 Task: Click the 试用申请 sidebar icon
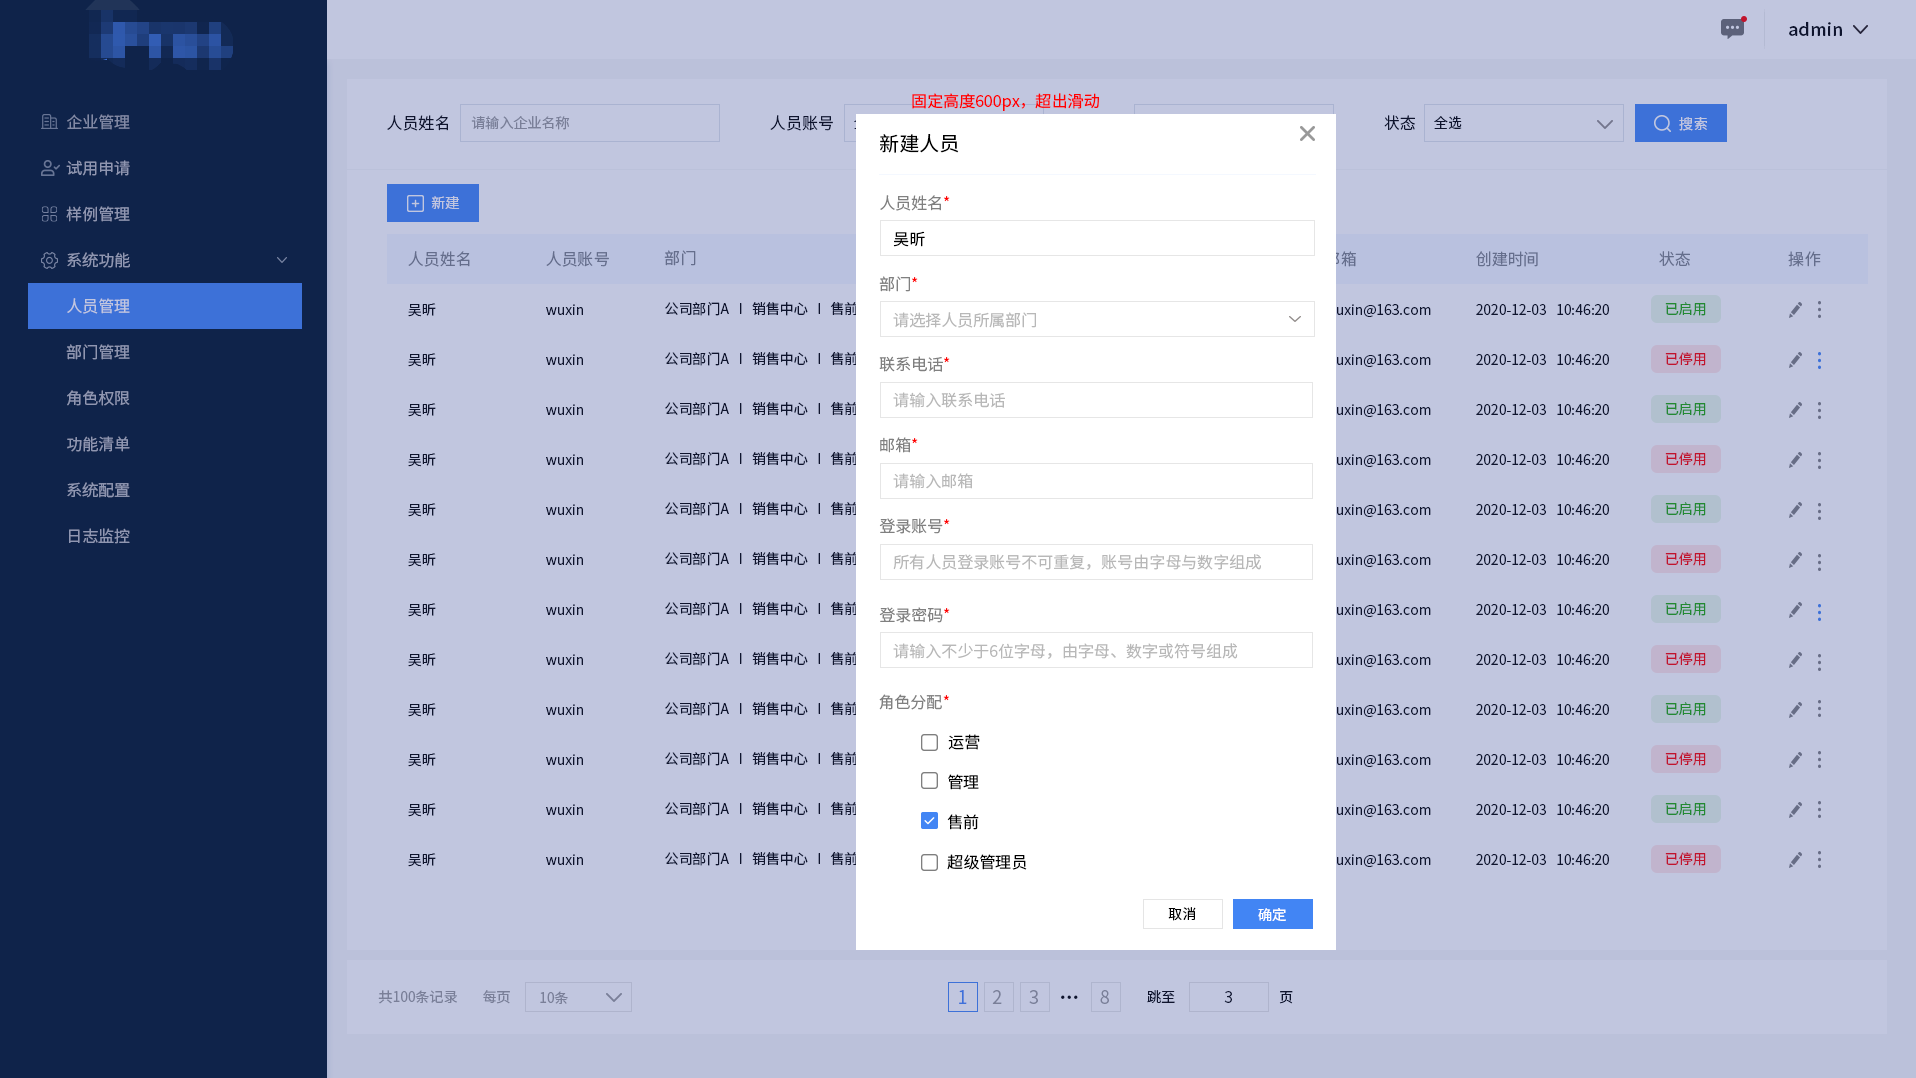49,168
